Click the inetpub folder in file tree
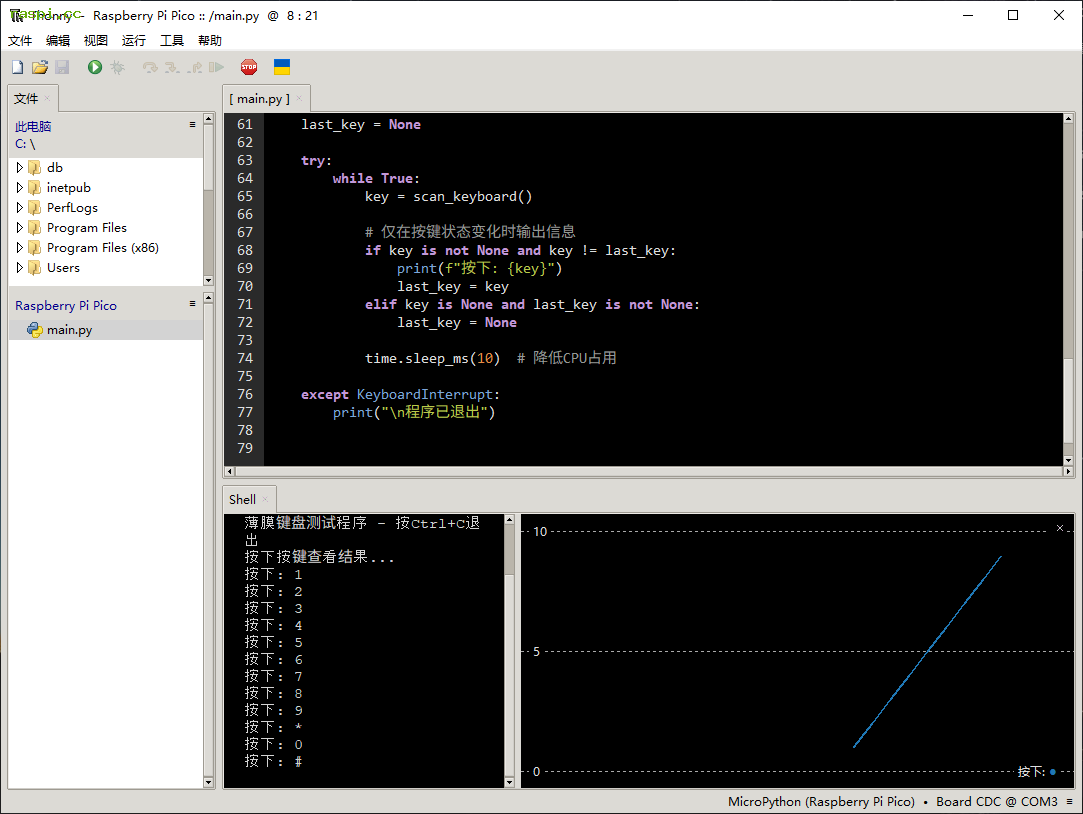This screenshot has width=1083, height=814. tap(68, 188)
